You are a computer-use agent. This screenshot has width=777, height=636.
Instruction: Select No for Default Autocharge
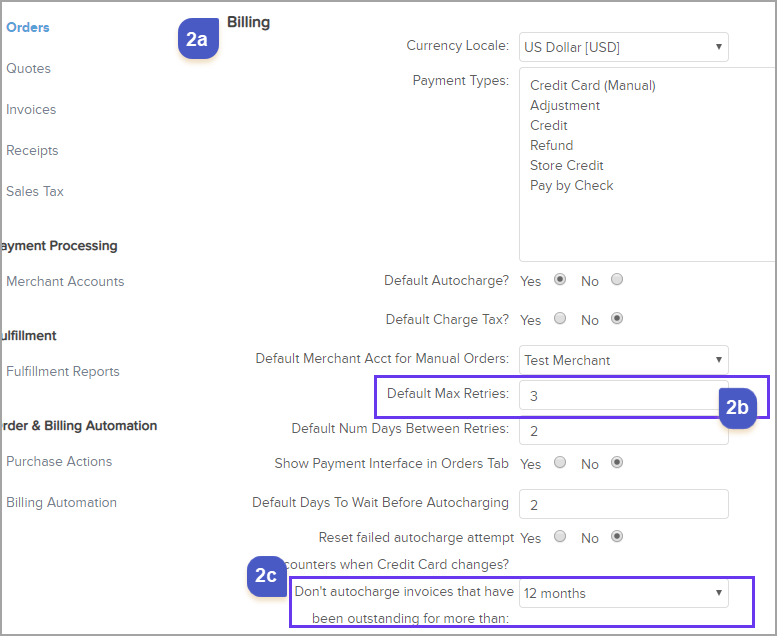(x=617, y=280)
